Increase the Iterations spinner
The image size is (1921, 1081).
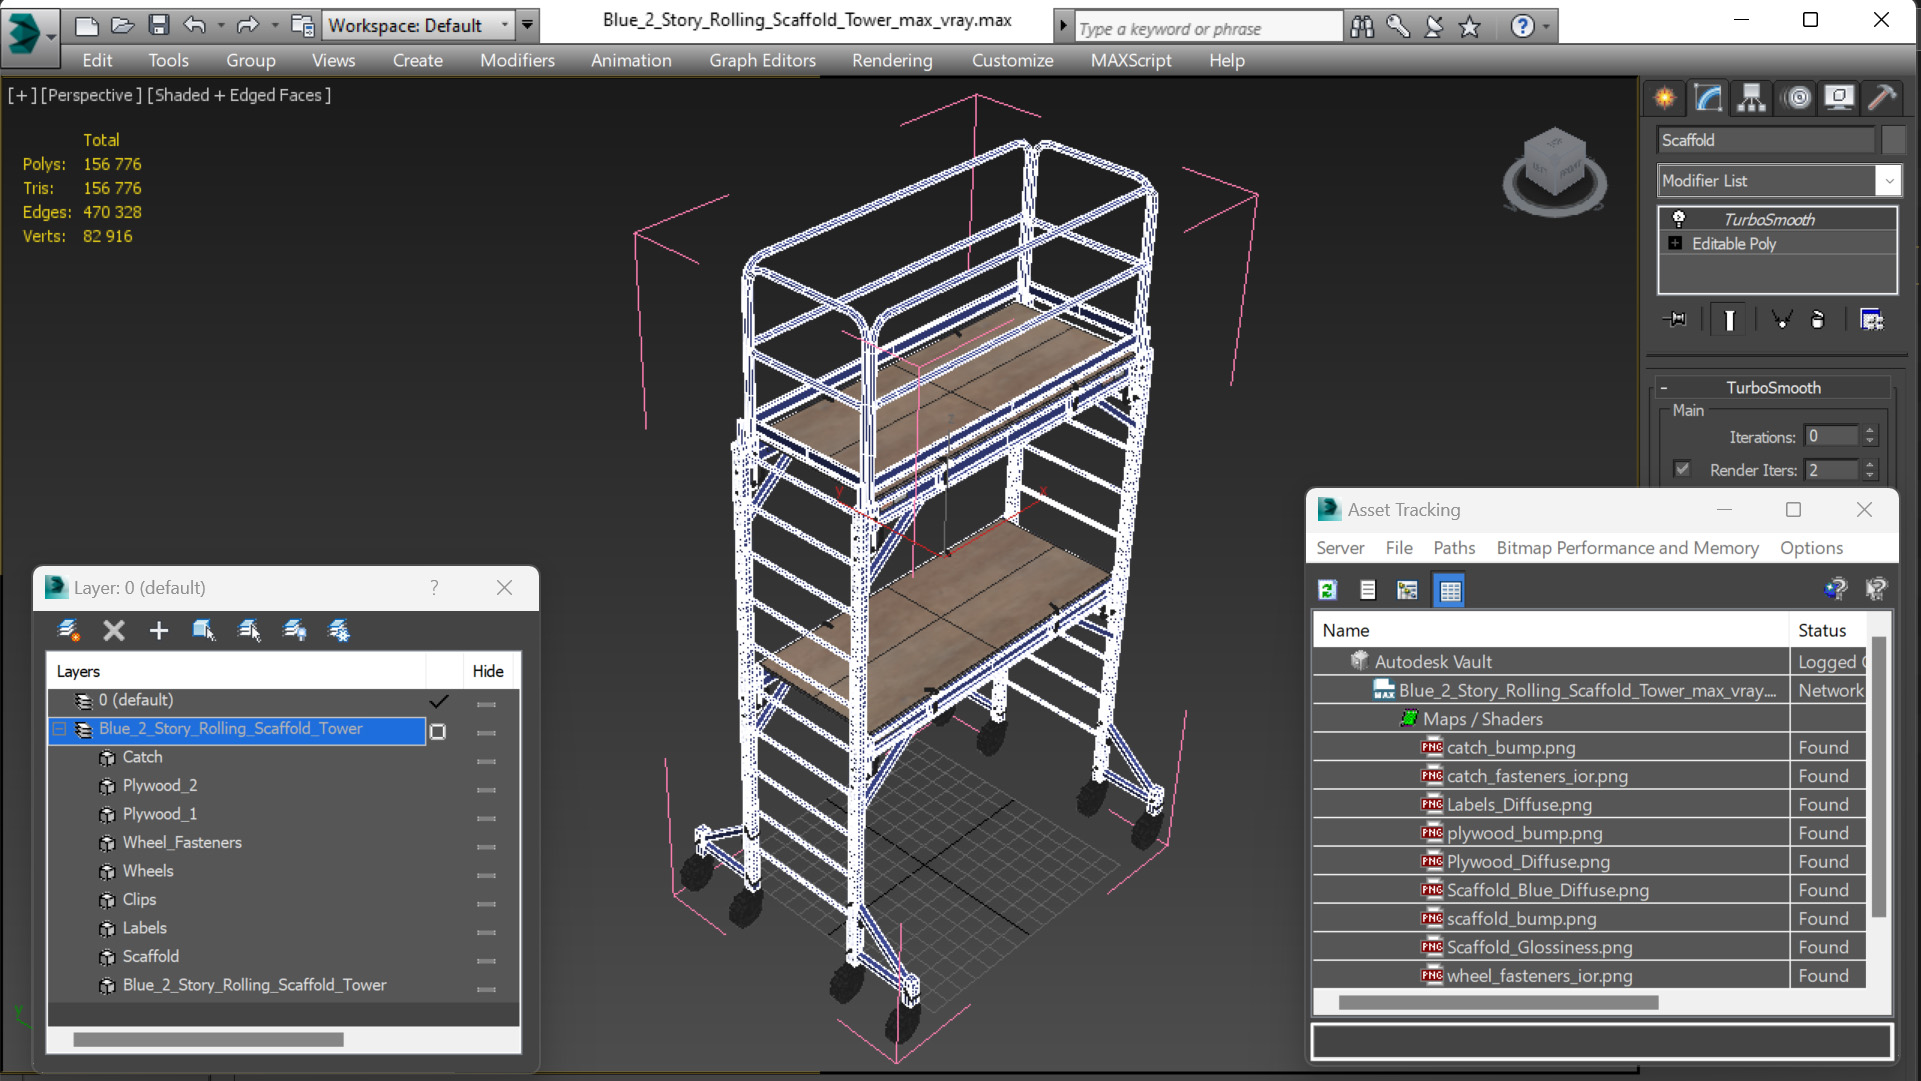pos(1870,431)
